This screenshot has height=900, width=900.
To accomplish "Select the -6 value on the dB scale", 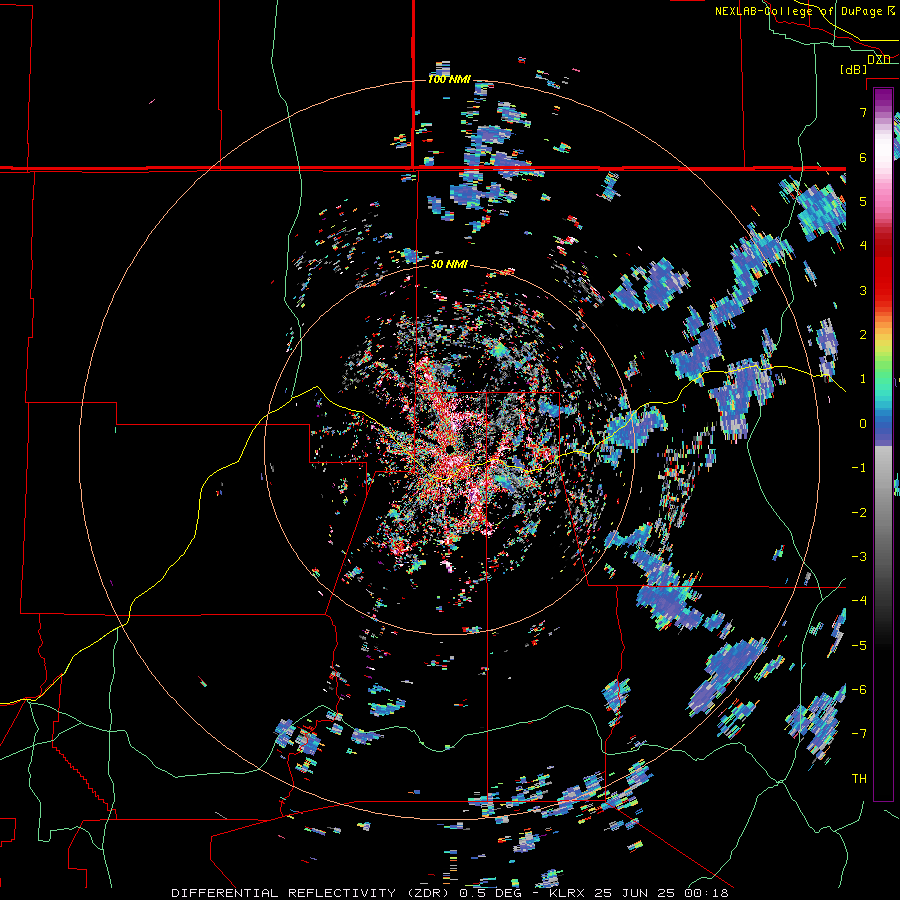I will pos(859,689).
